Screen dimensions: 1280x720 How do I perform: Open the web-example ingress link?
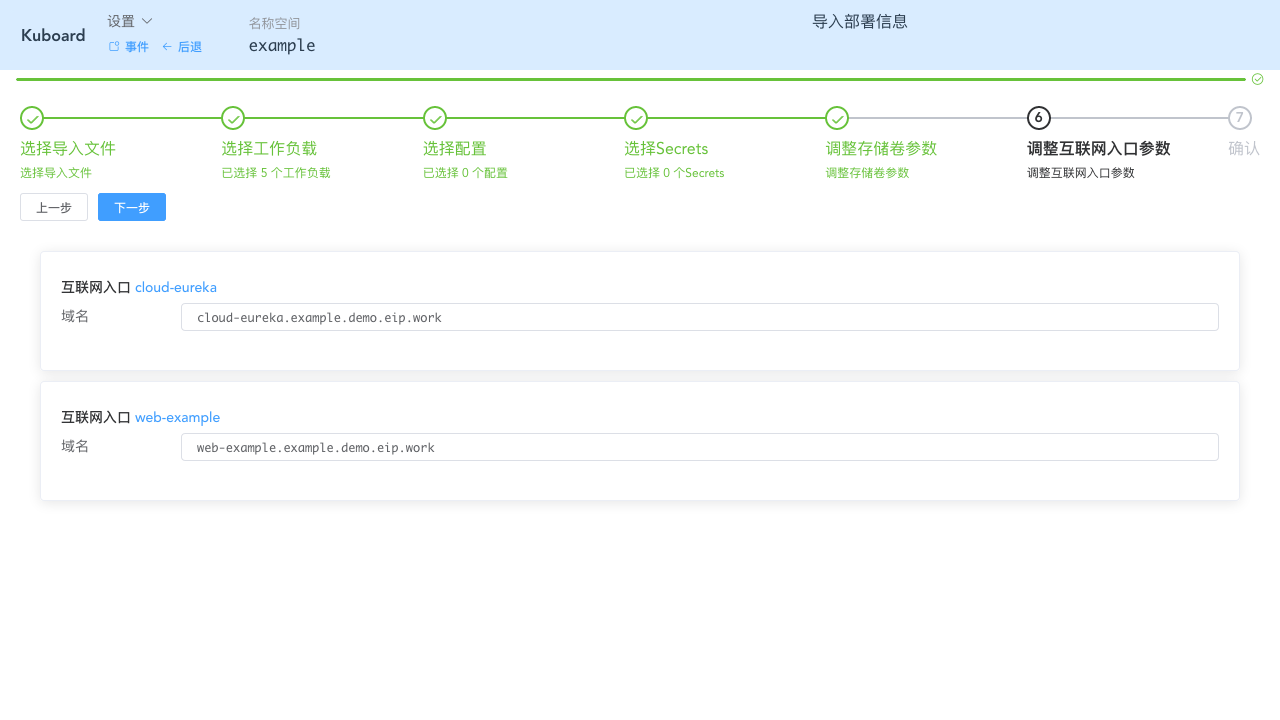177,417
